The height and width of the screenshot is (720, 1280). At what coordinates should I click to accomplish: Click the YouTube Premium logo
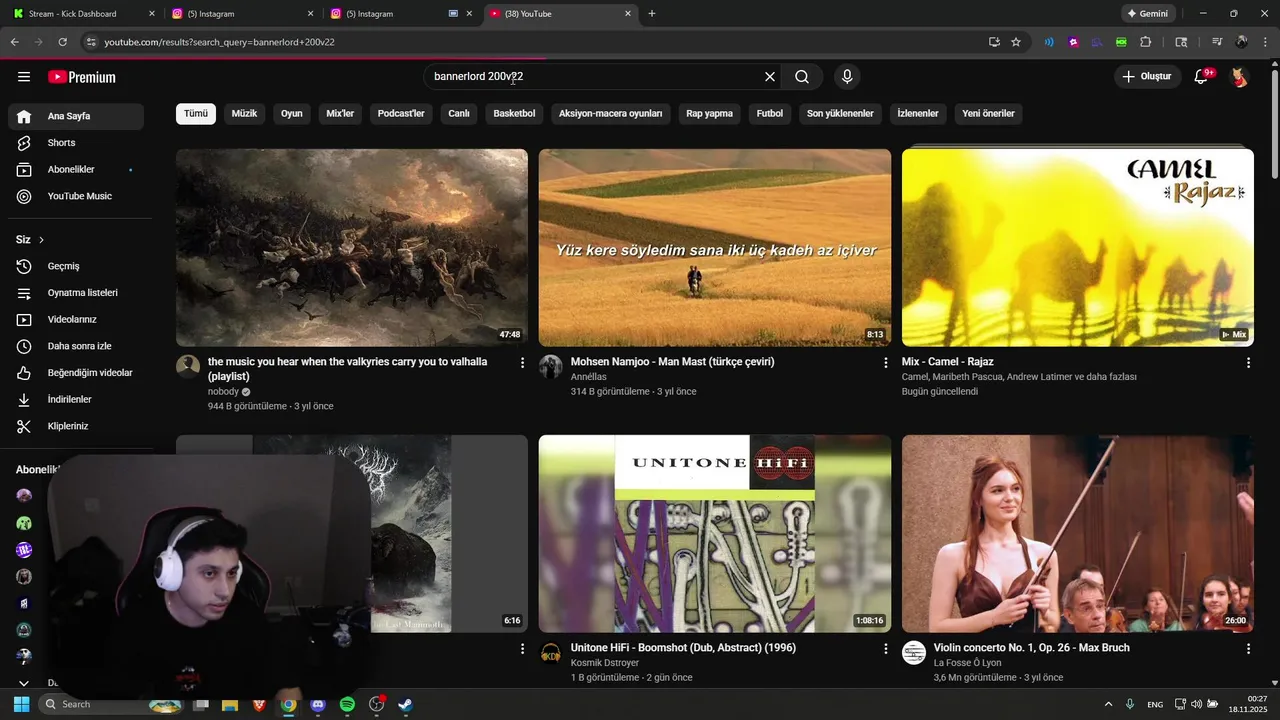[x=82, y=77]
